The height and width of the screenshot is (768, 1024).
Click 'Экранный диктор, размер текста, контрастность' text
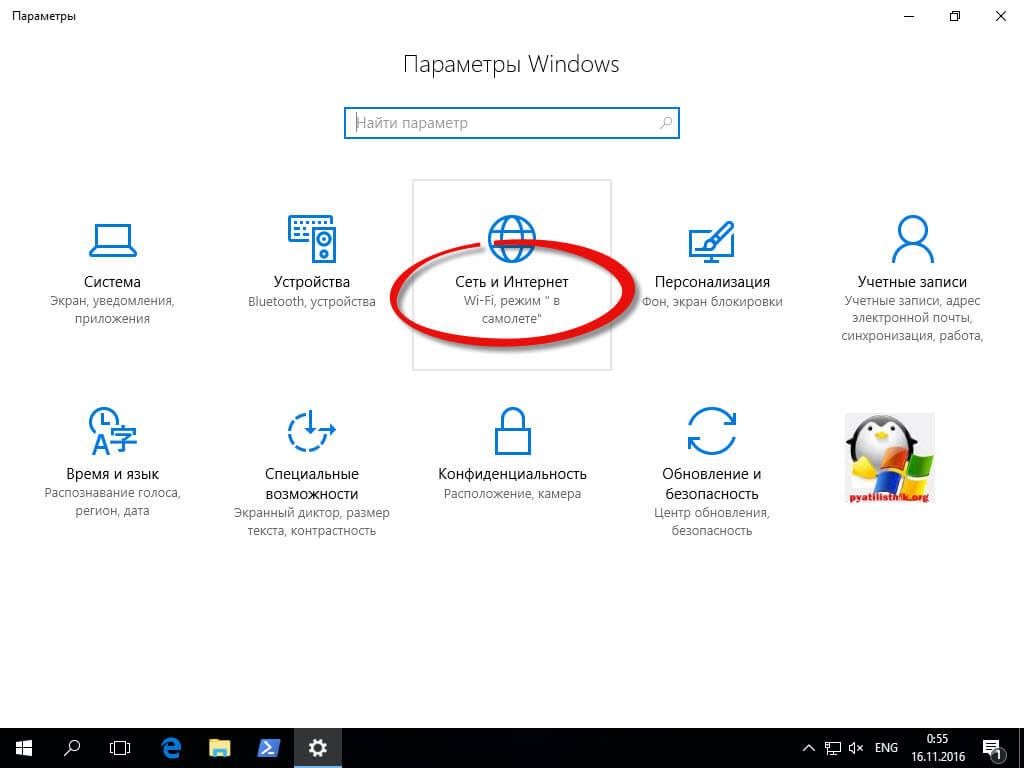pos(312,522)
